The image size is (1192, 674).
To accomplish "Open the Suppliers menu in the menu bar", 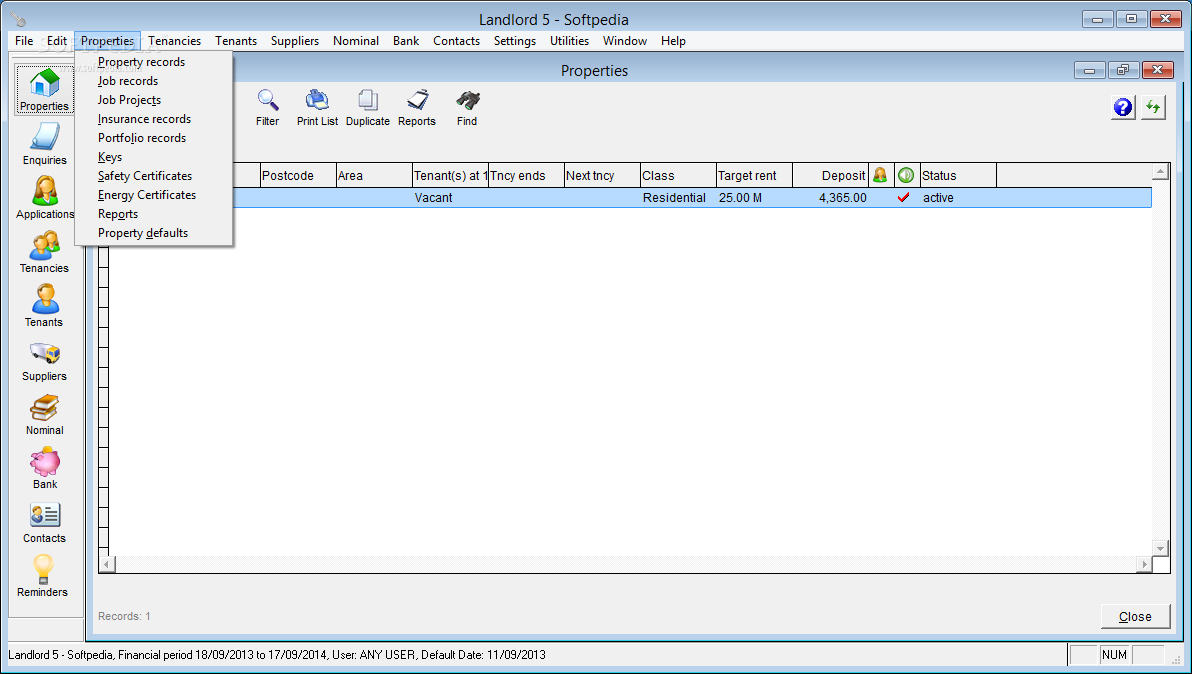I will (295, 41).
